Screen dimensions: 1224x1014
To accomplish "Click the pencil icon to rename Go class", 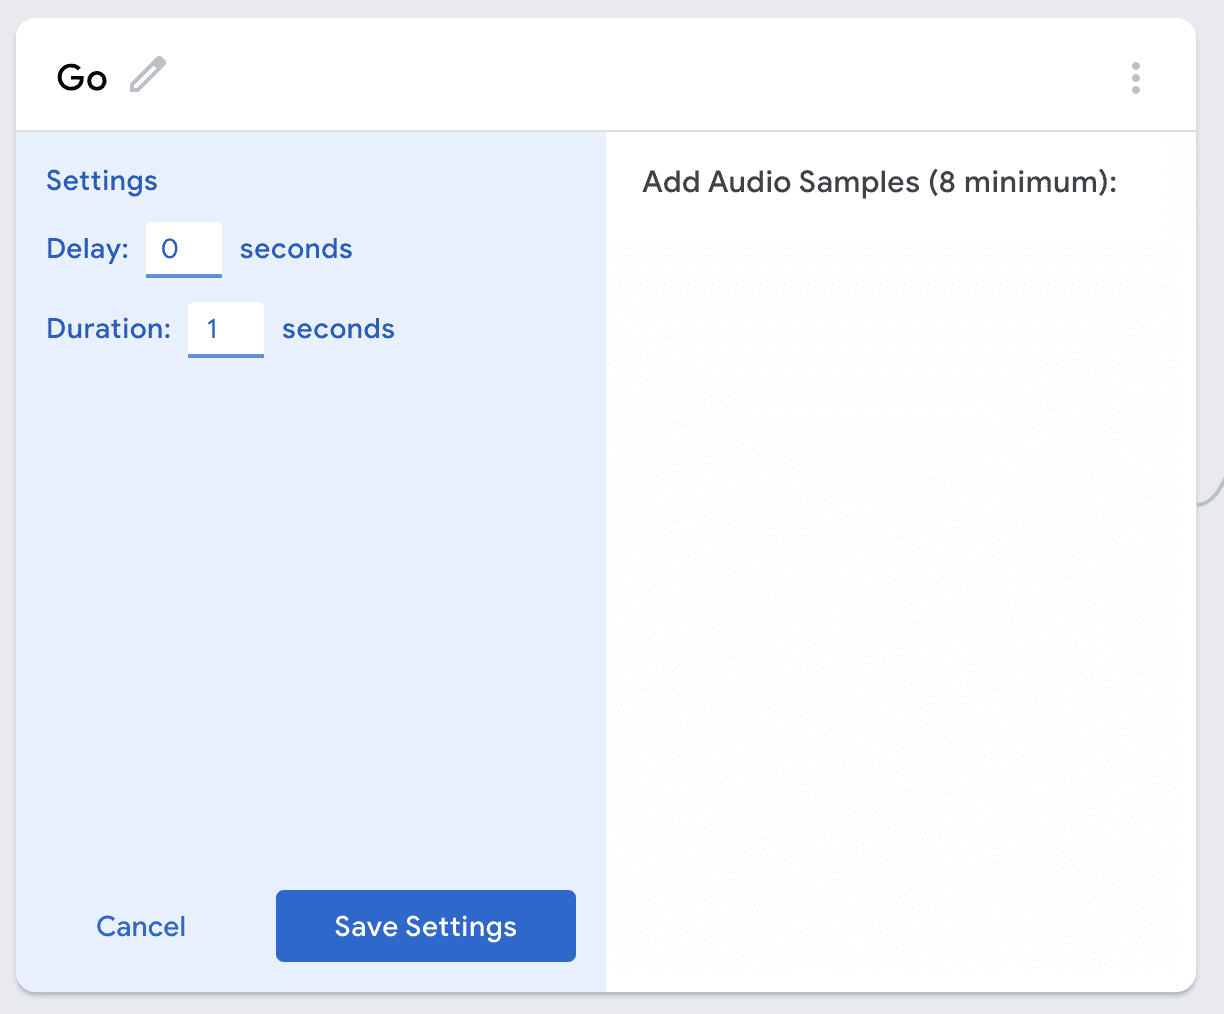I will tap(148, 76).
